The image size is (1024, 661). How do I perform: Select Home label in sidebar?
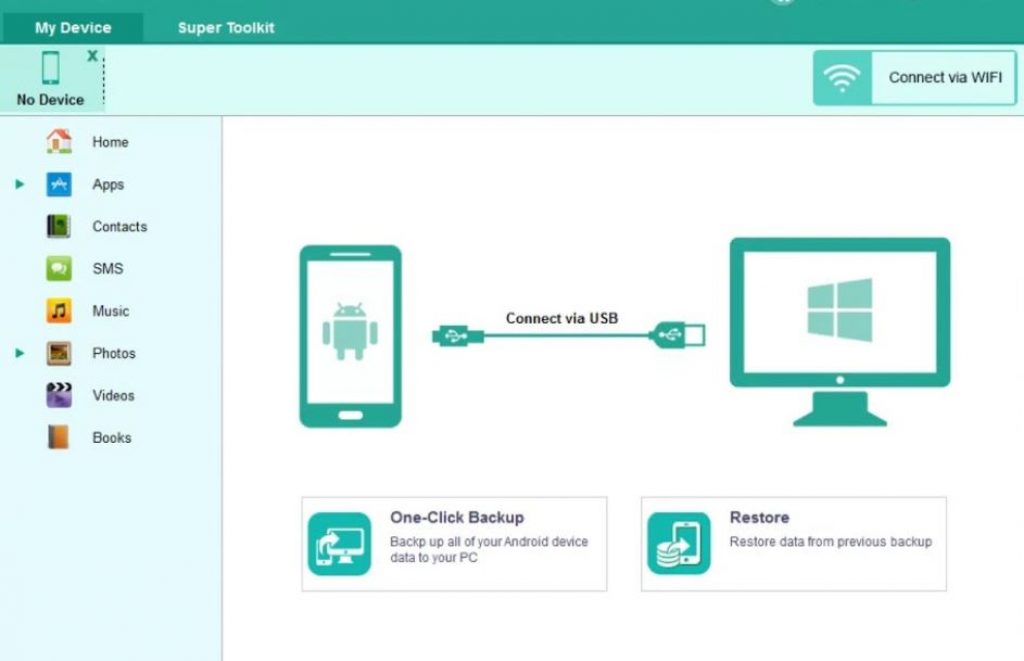pyautogui.click(x=110, y=142)
